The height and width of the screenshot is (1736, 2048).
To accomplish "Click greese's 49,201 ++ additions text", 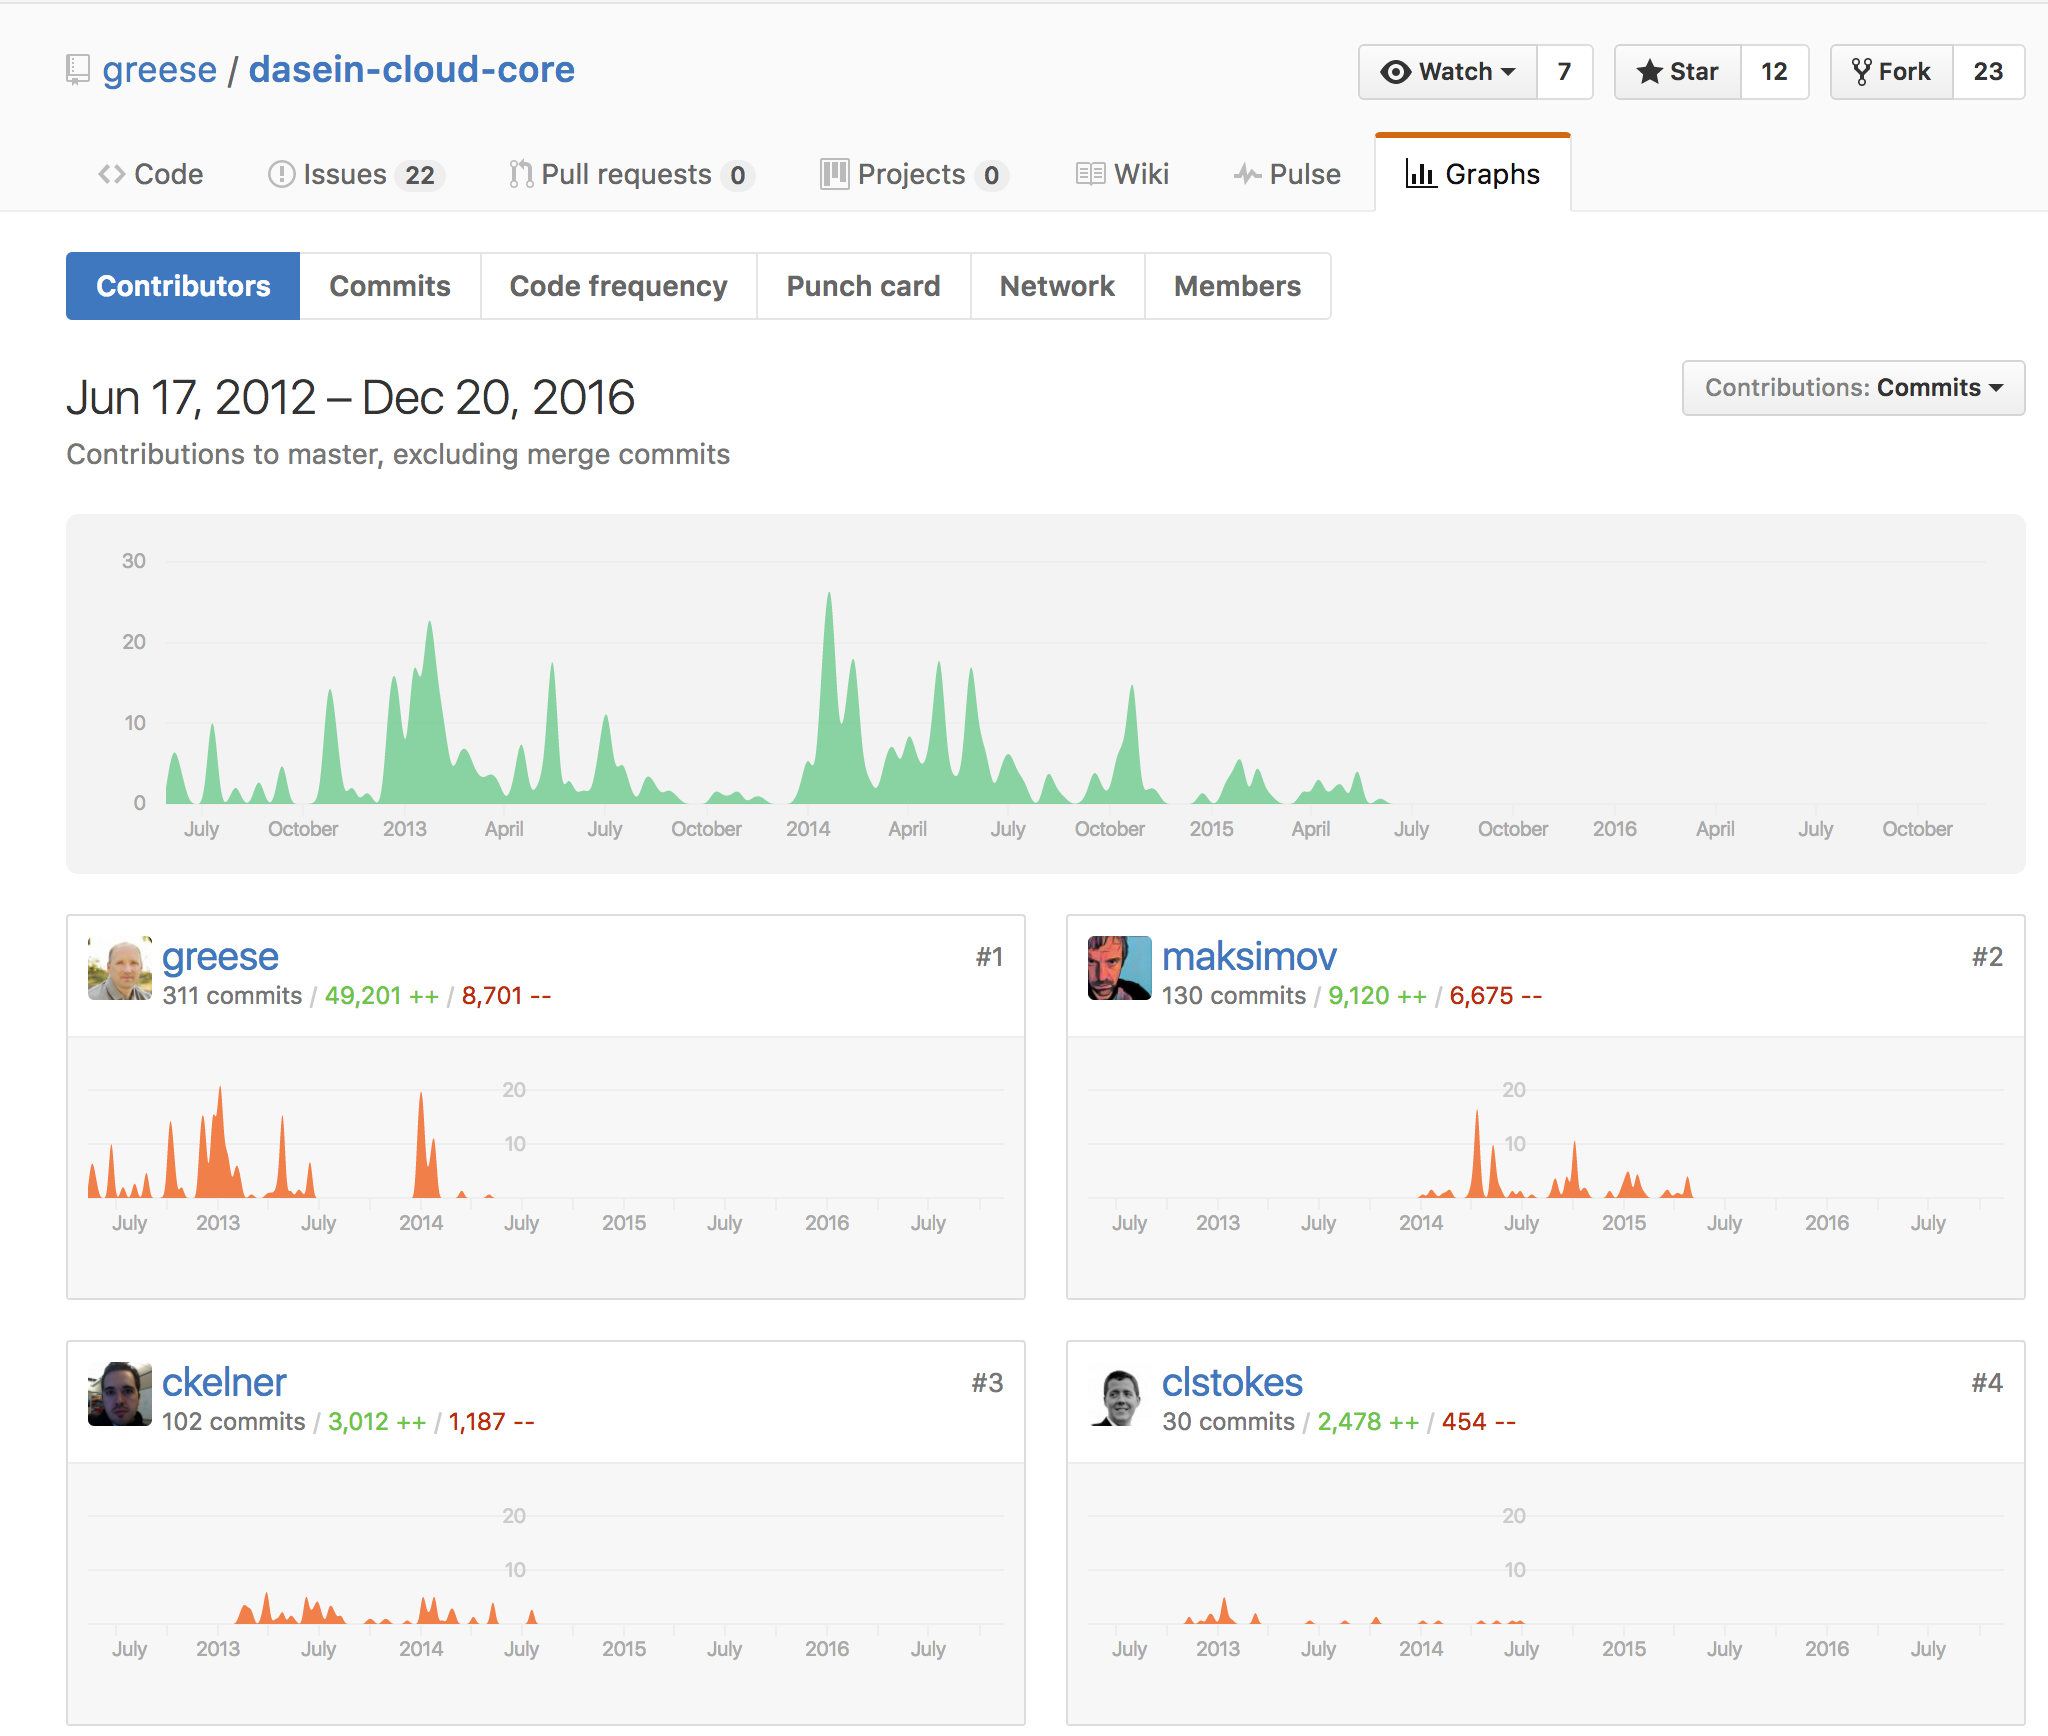I will click(382, 996).
